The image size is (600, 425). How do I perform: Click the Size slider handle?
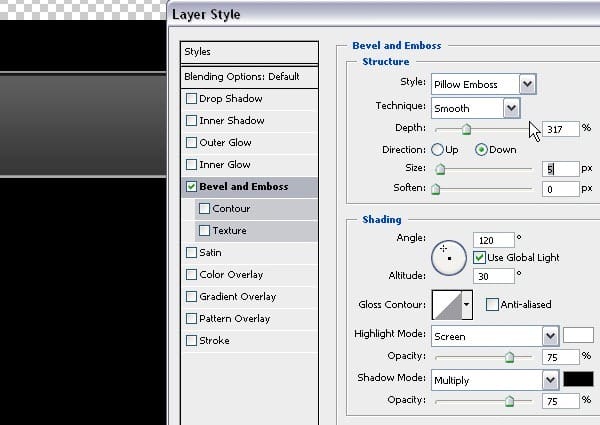[440, 169]
